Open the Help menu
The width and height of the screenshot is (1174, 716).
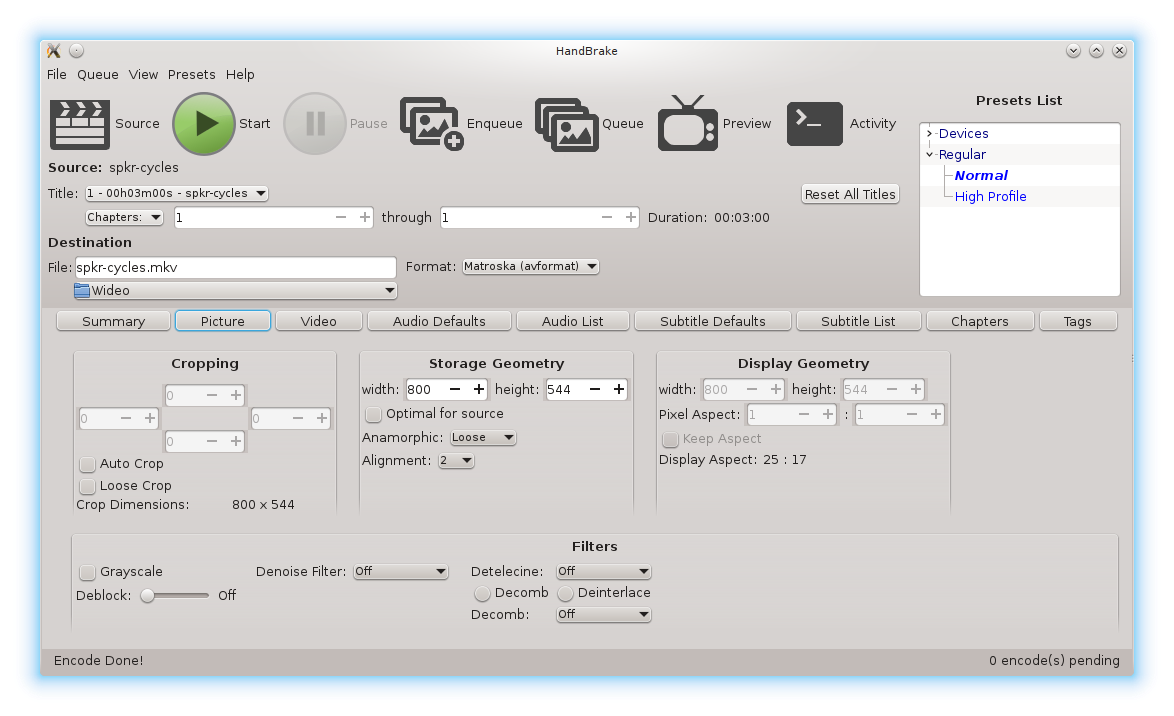(240, 74)
